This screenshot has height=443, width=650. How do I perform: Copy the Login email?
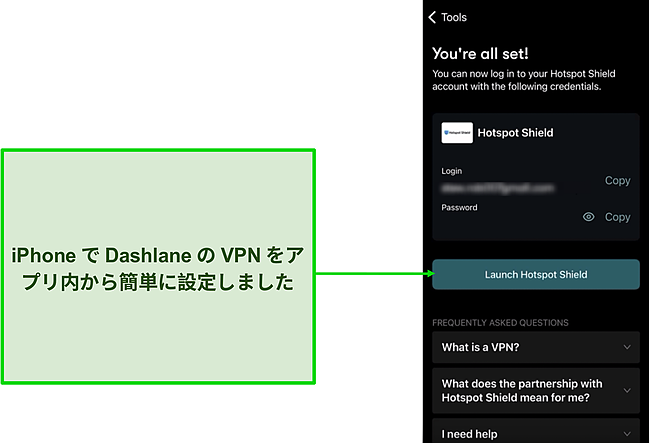[617, 180]
